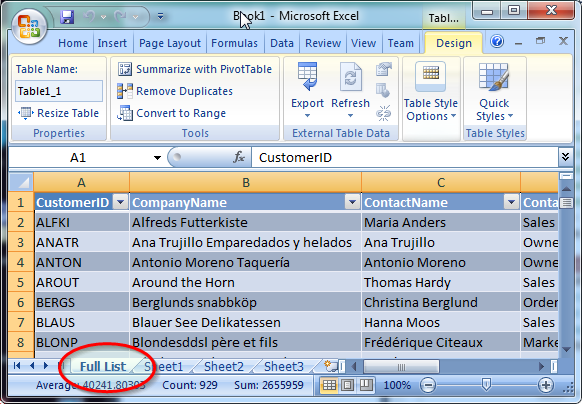Image resolution: width=582 pixels, height=404 pixels.
Task: Click the Redo arrow icon
Action: tap(121, 16)
